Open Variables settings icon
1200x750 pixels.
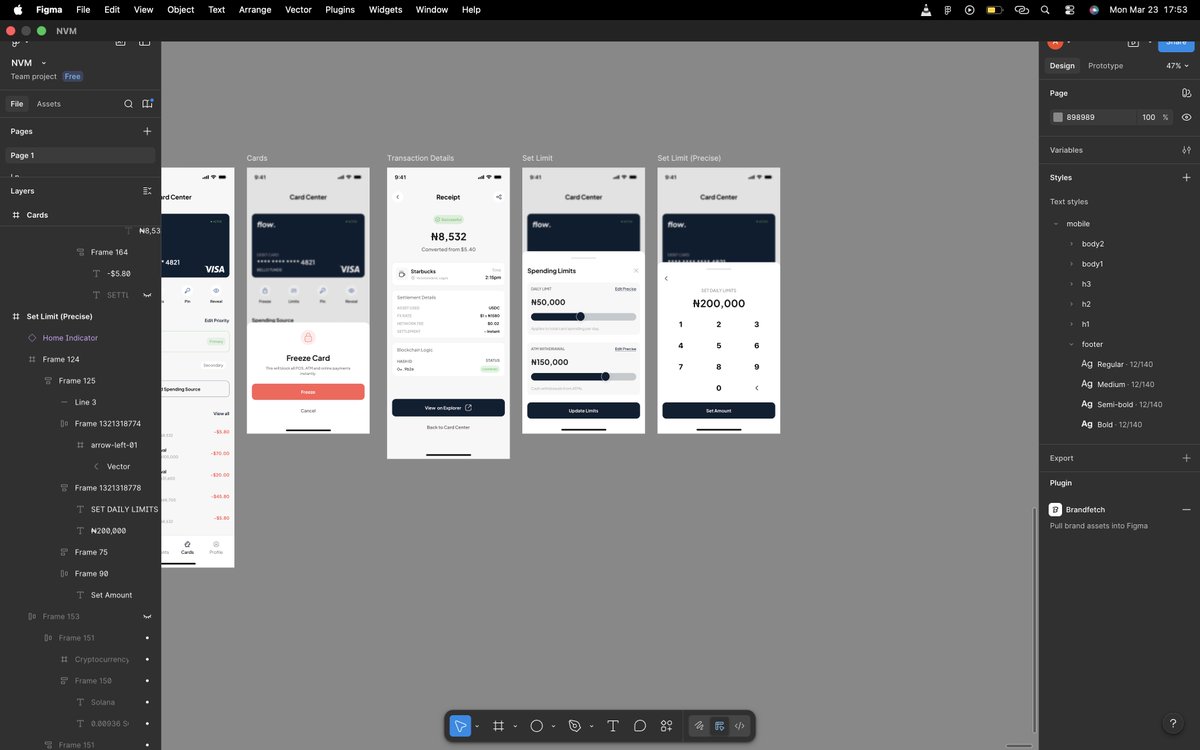[1186, 150]
